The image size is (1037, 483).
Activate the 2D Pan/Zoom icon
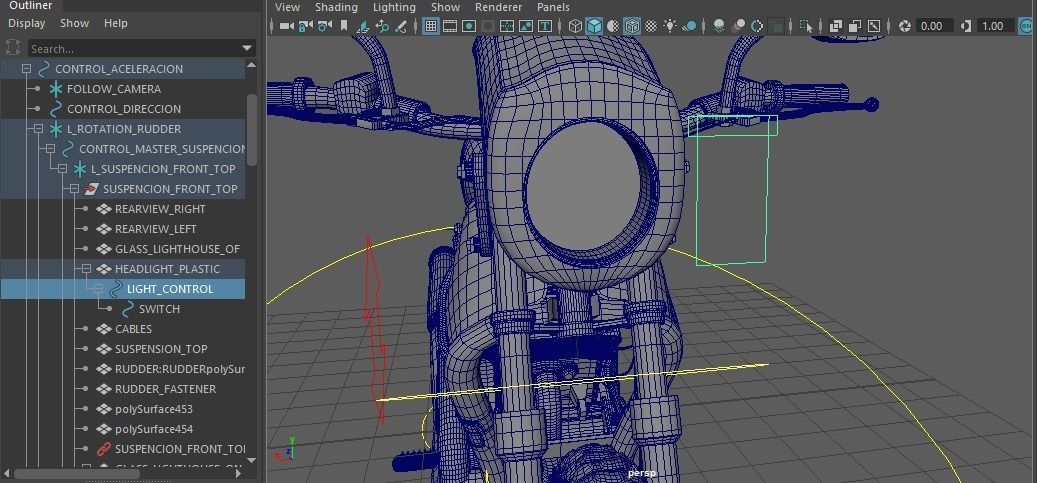coord(382,26)
